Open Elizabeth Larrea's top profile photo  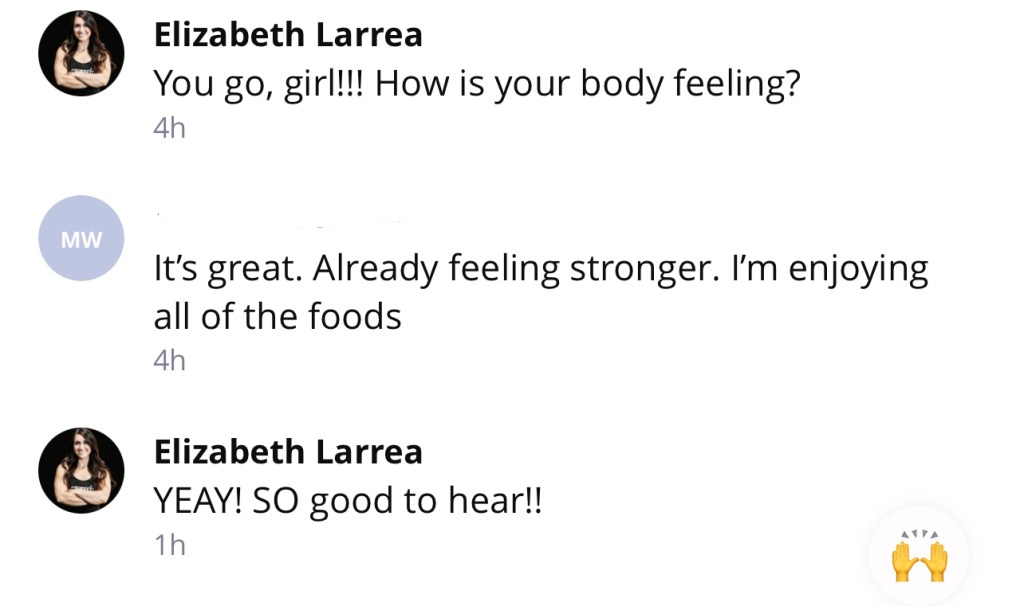coord(81,53)
